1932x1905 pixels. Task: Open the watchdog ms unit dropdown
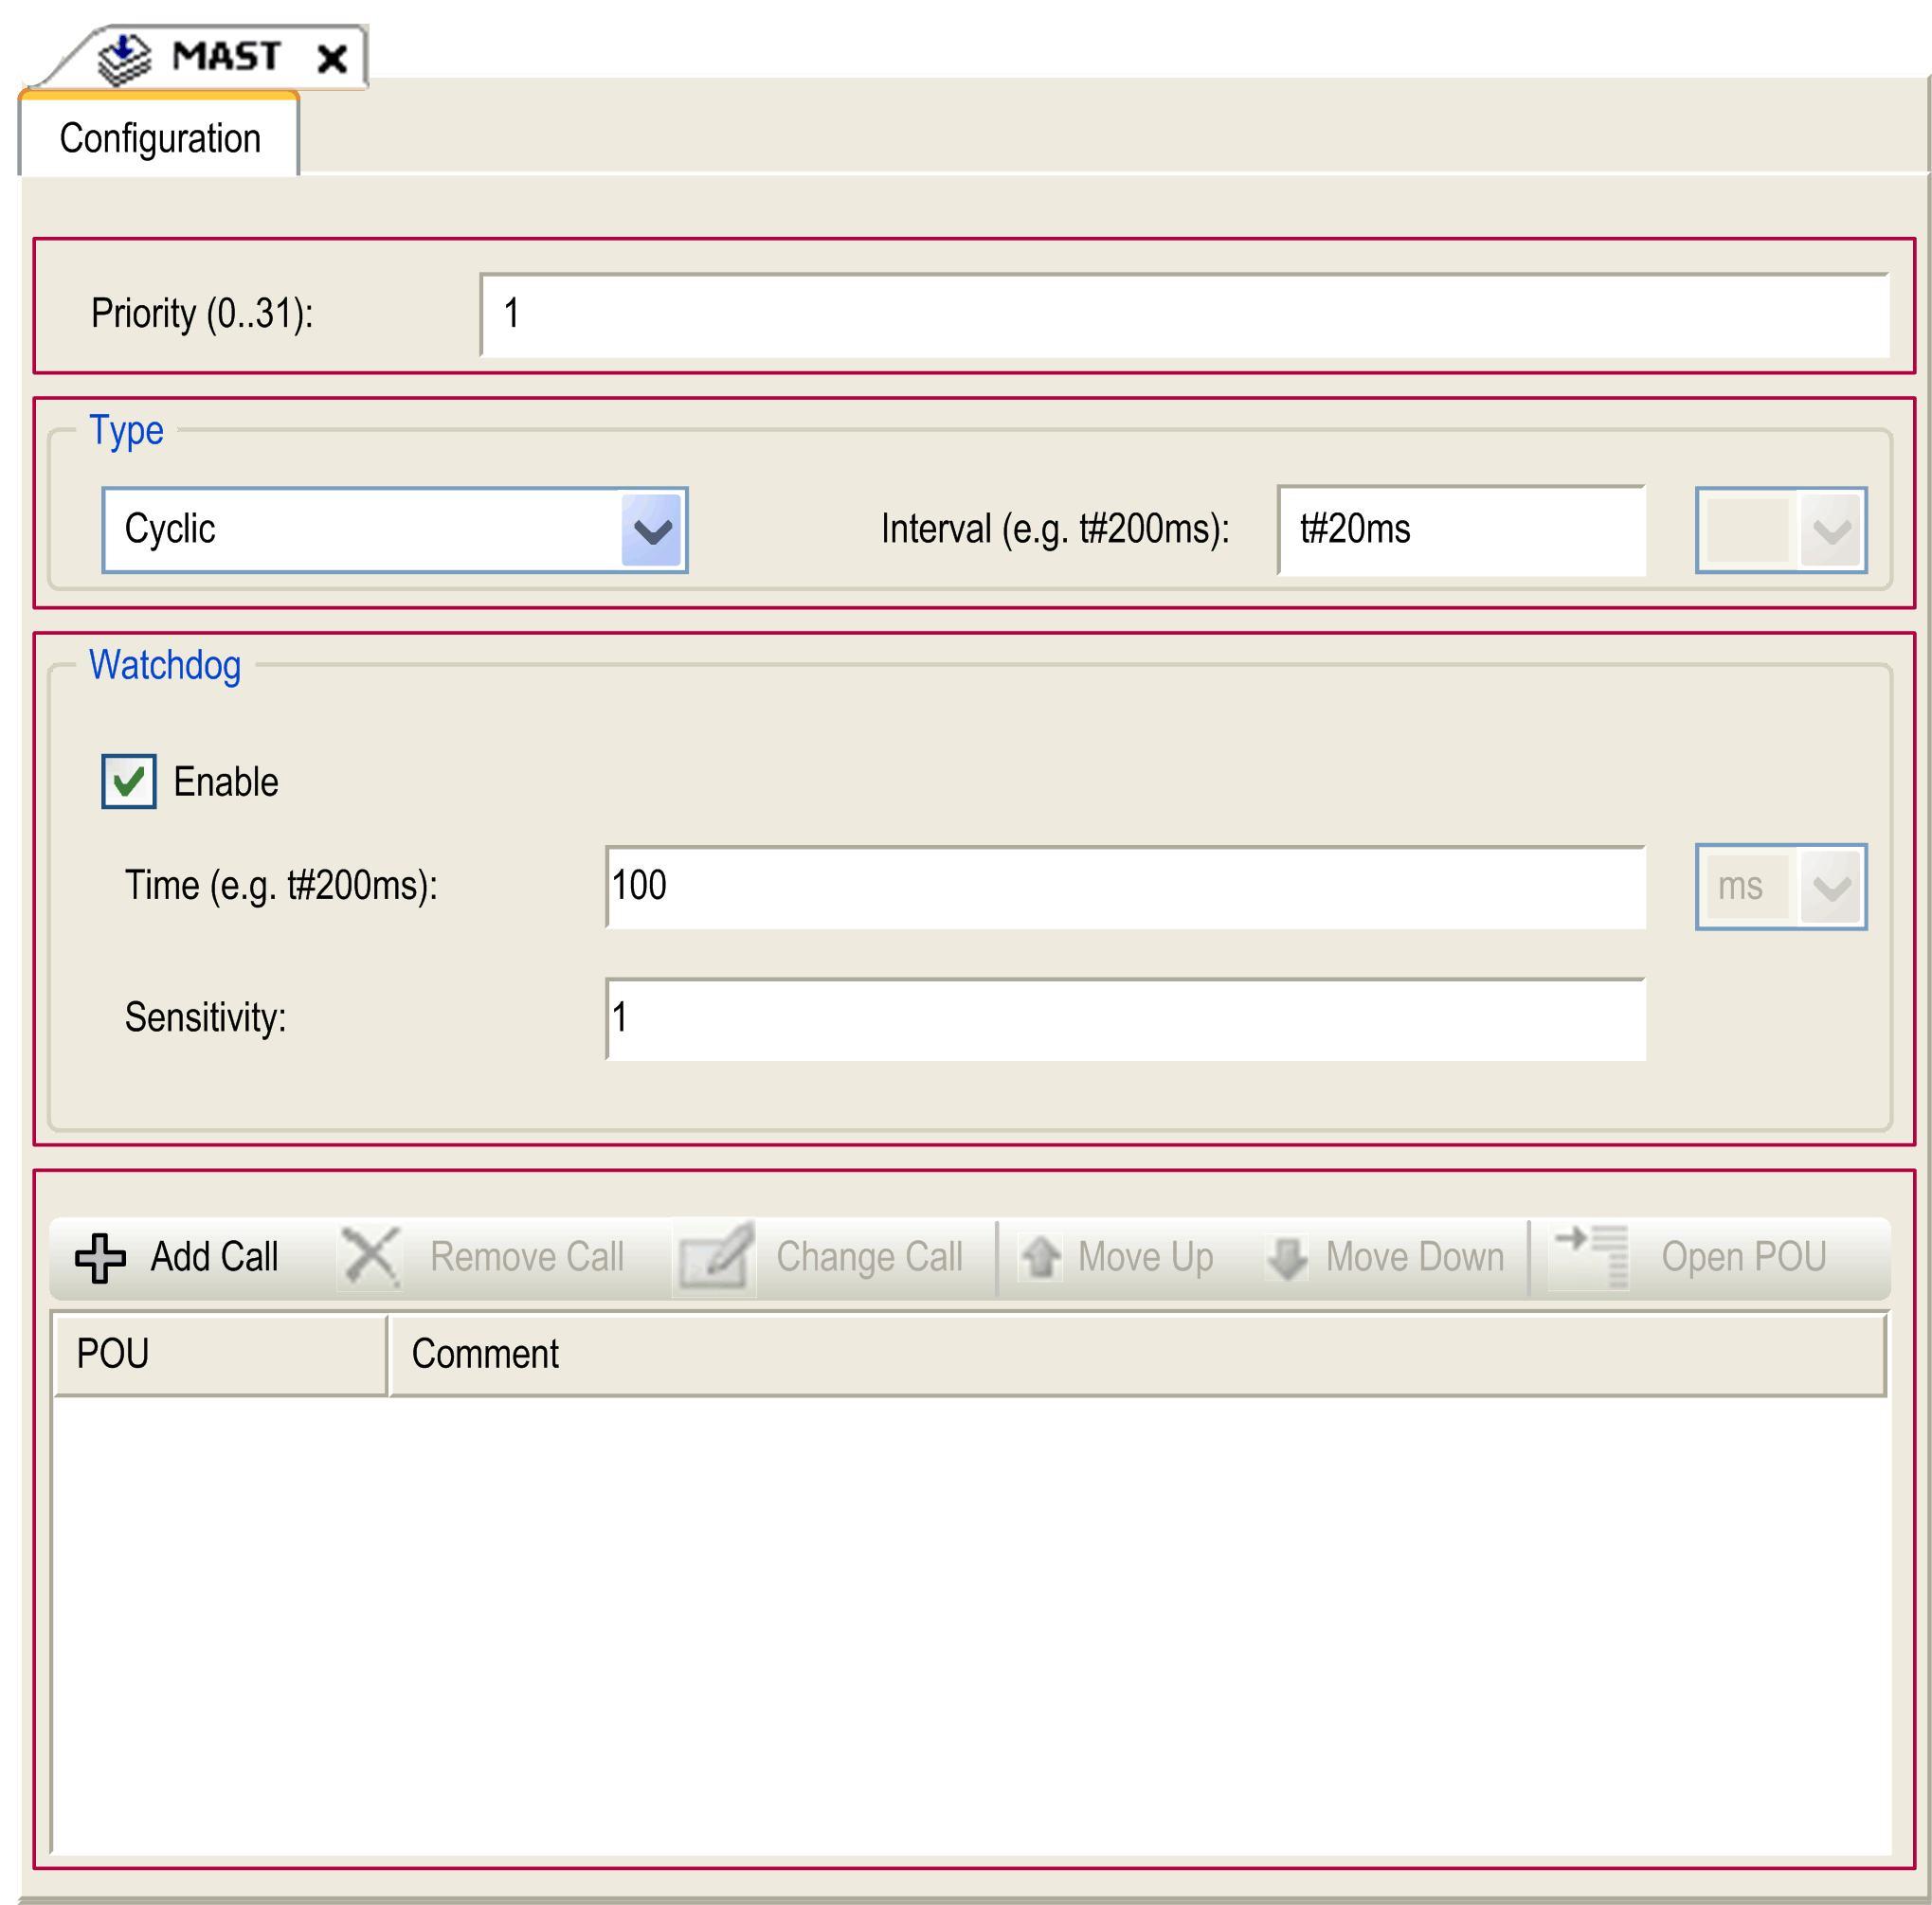[x=1831, y=887]
